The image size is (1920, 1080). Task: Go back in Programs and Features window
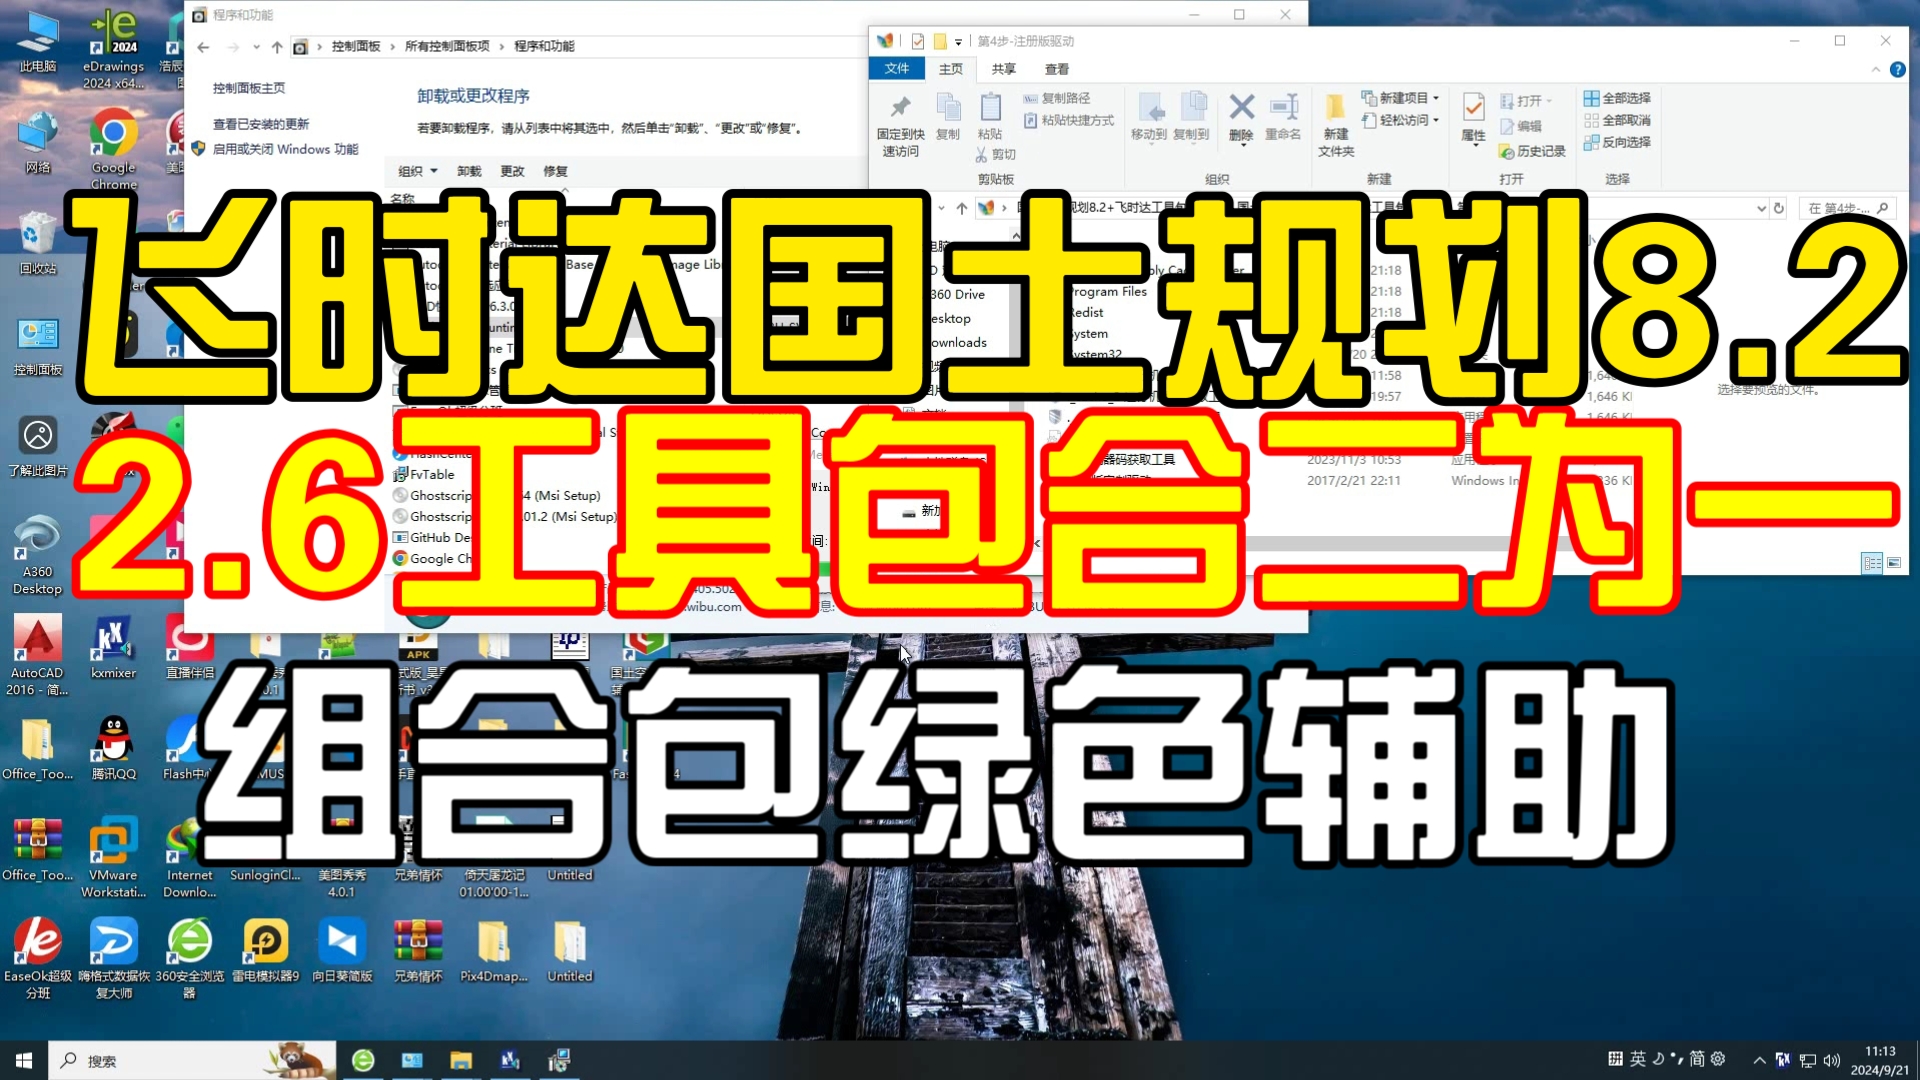pos(203,47)
